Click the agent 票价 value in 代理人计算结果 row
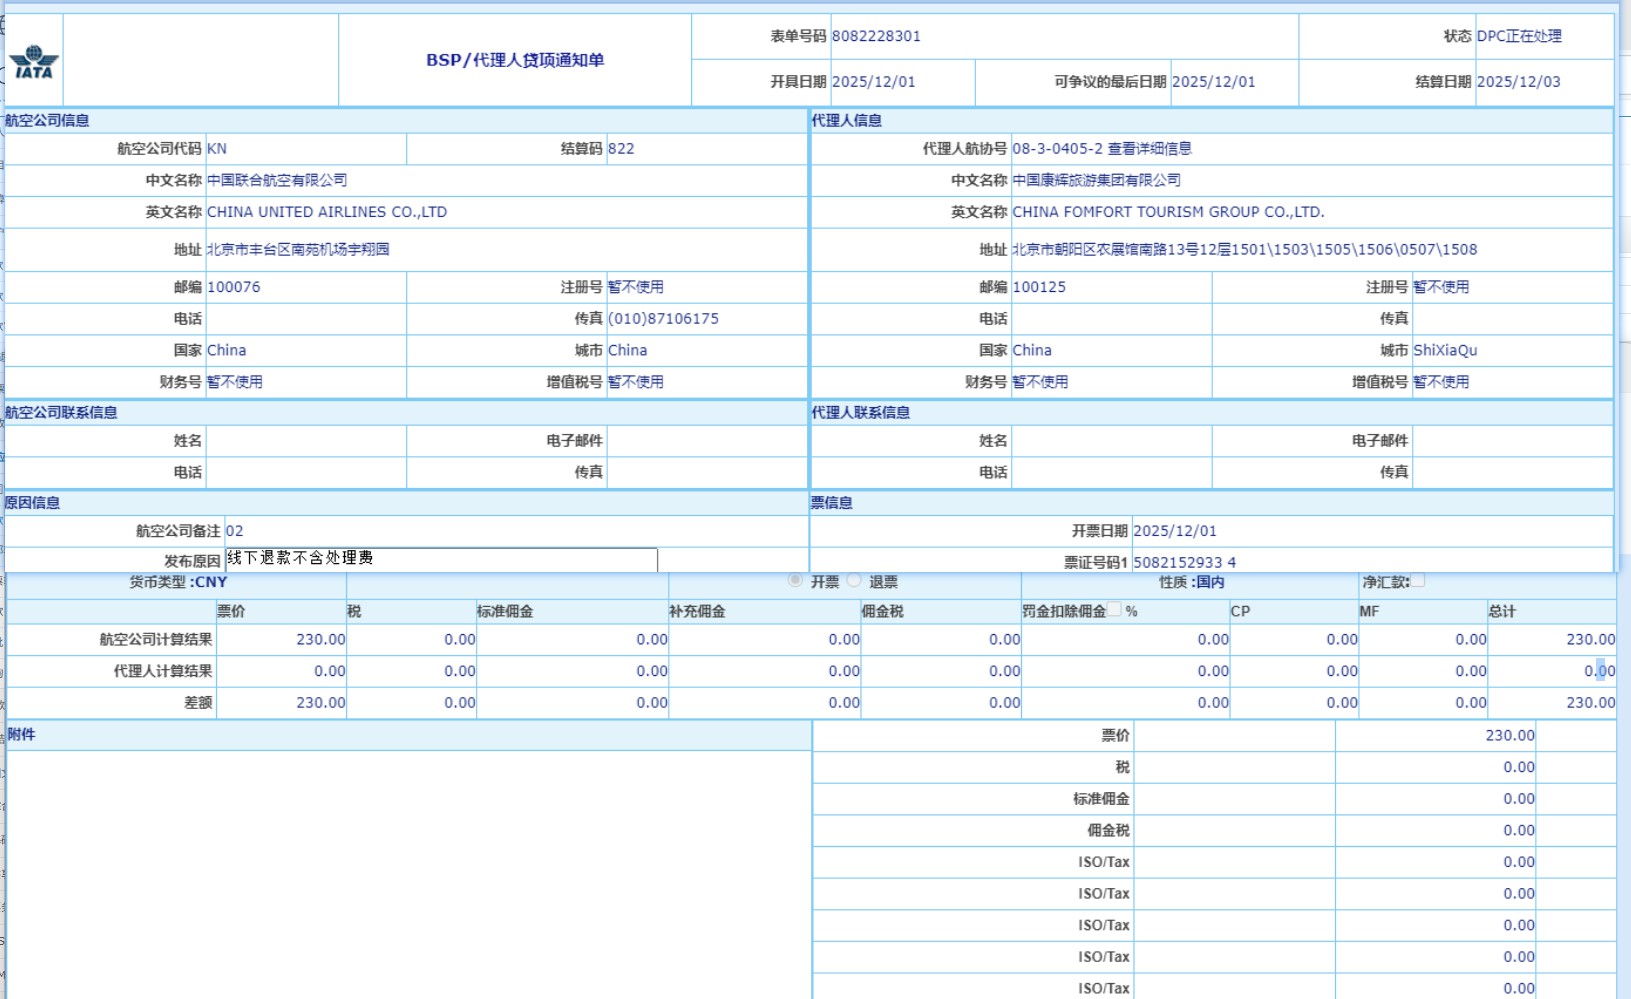Viewport: 1631px width, 999px height. click(x=329, y=671)
